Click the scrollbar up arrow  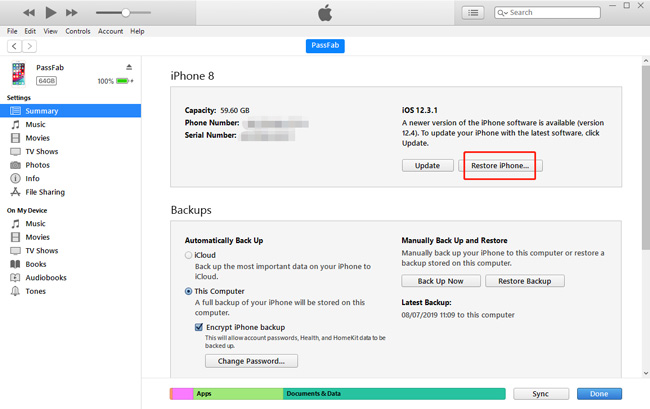point(645,61)
